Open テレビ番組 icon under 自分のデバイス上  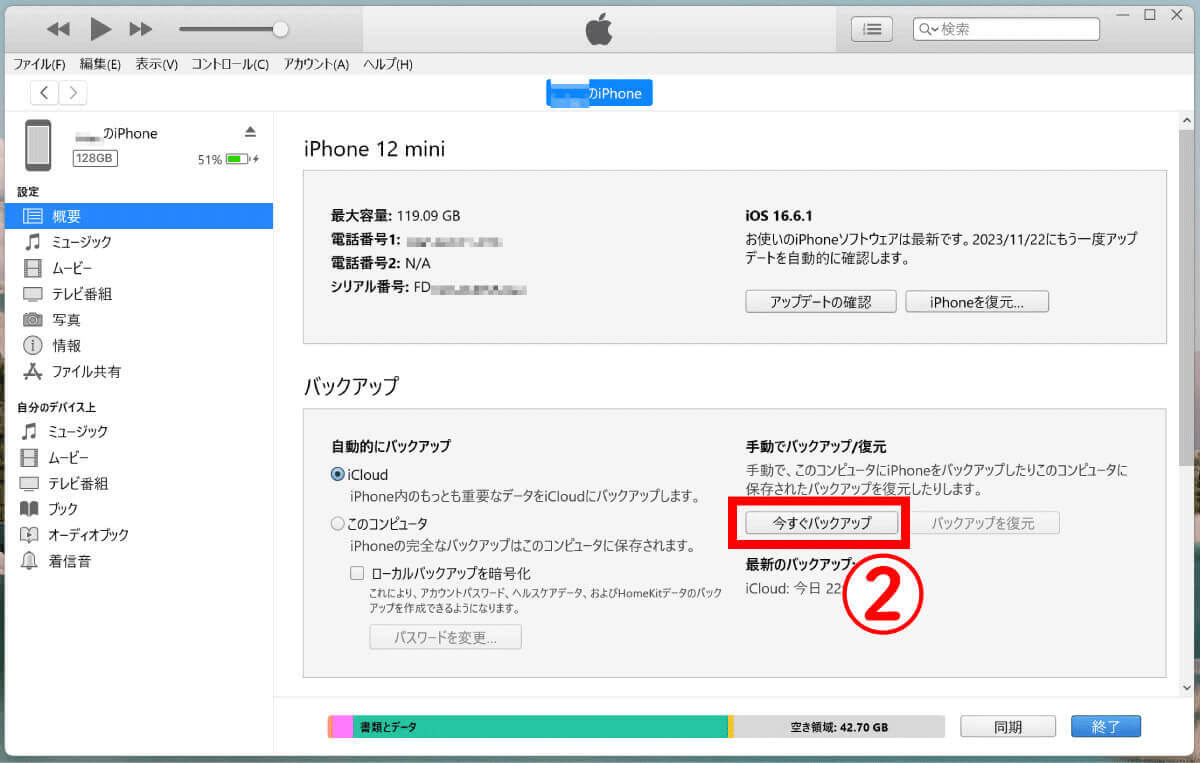coord(30,484)
